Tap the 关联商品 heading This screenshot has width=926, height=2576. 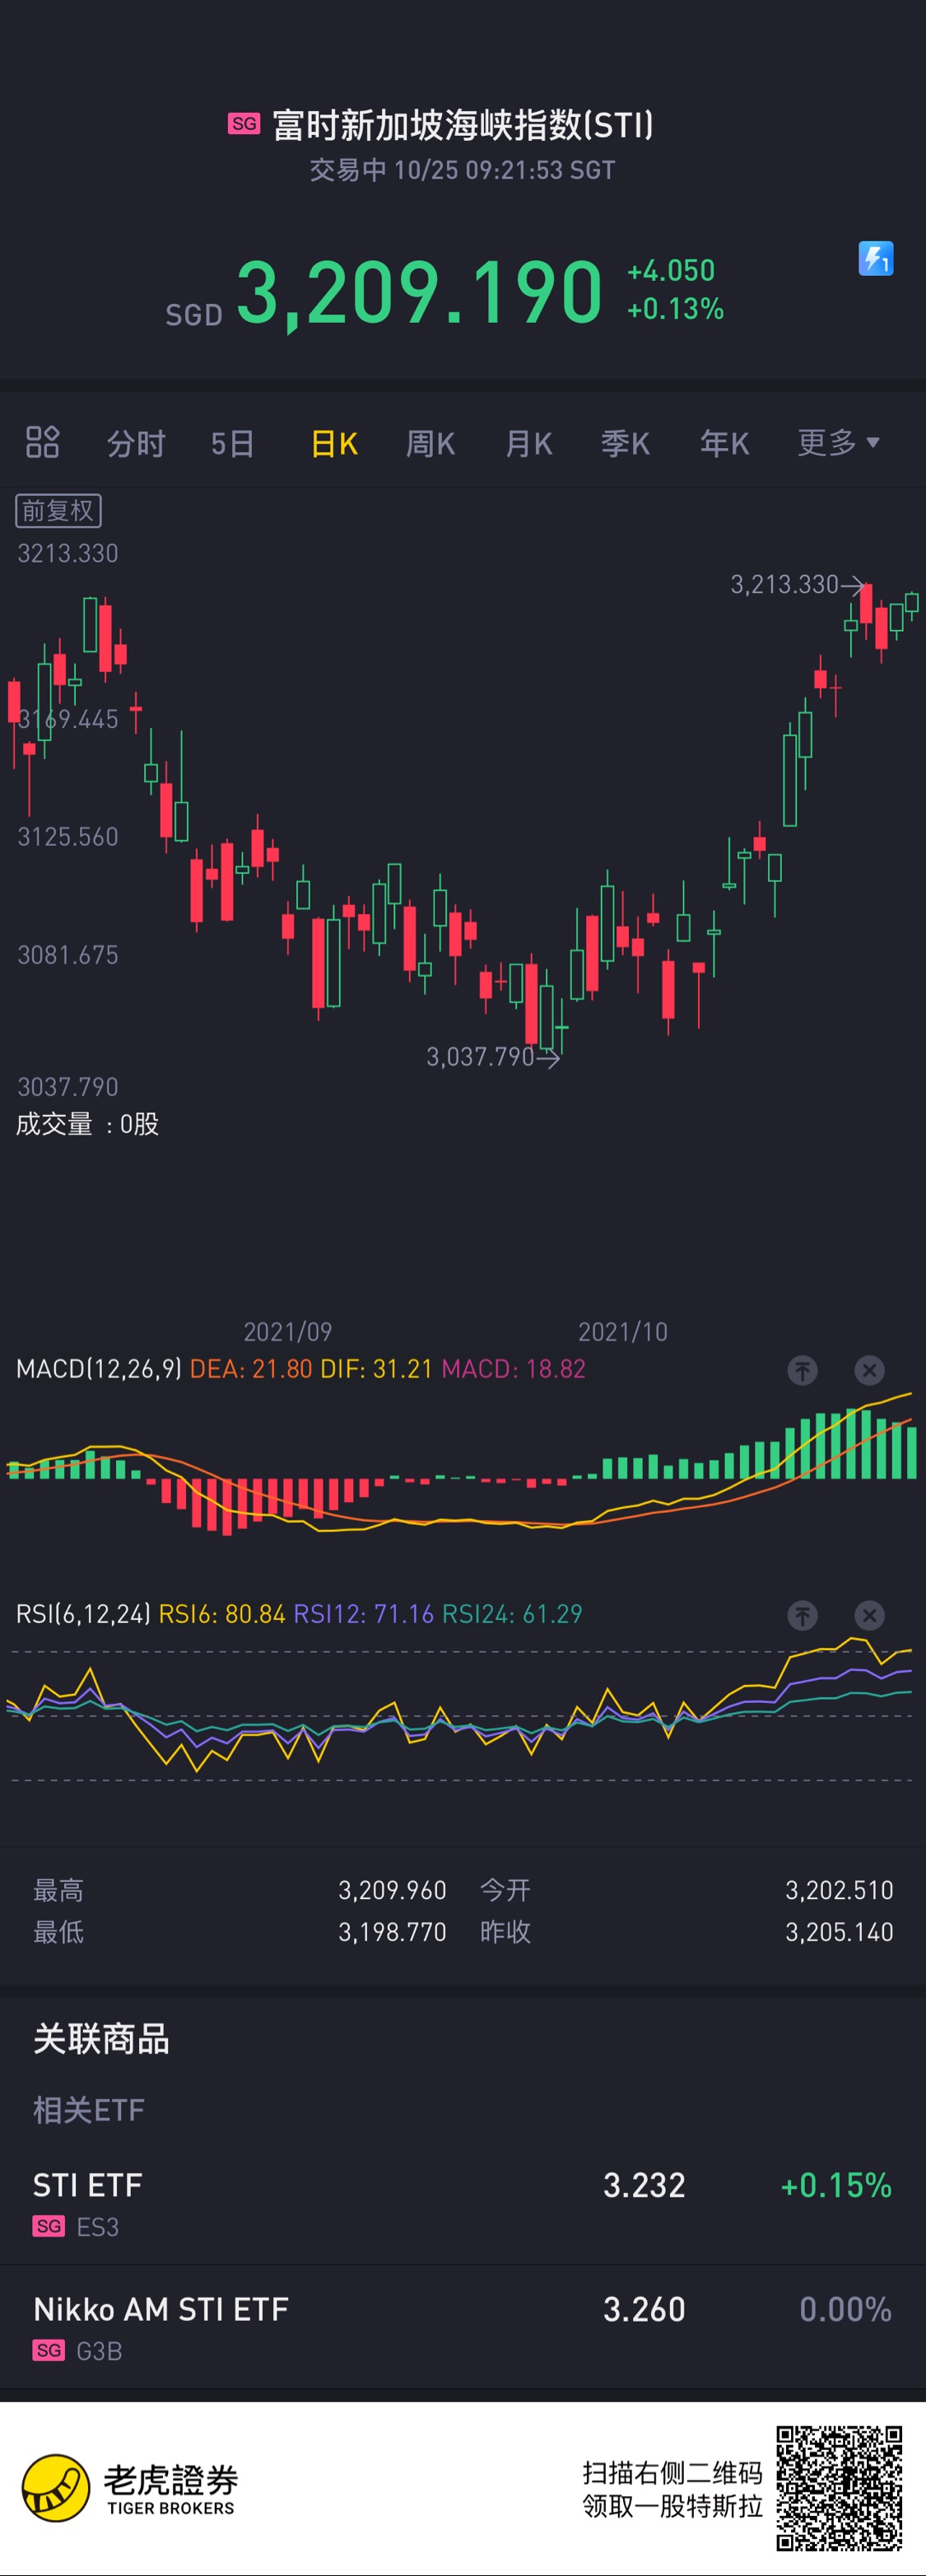point(101,2039)
